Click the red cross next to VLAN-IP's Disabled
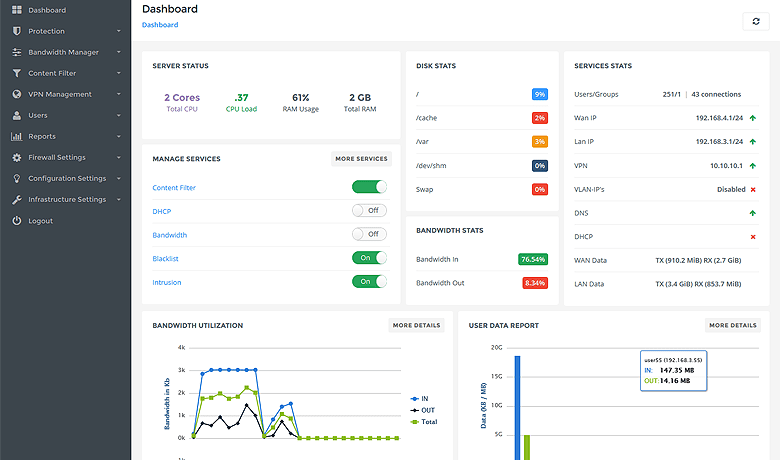 point(753,189)
